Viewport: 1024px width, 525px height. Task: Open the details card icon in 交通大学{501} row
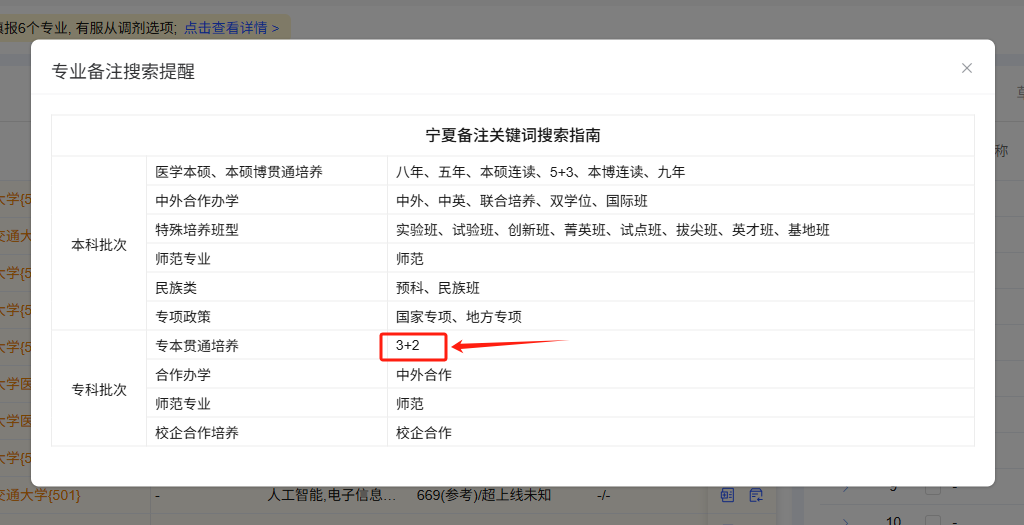tap(727, 495)
